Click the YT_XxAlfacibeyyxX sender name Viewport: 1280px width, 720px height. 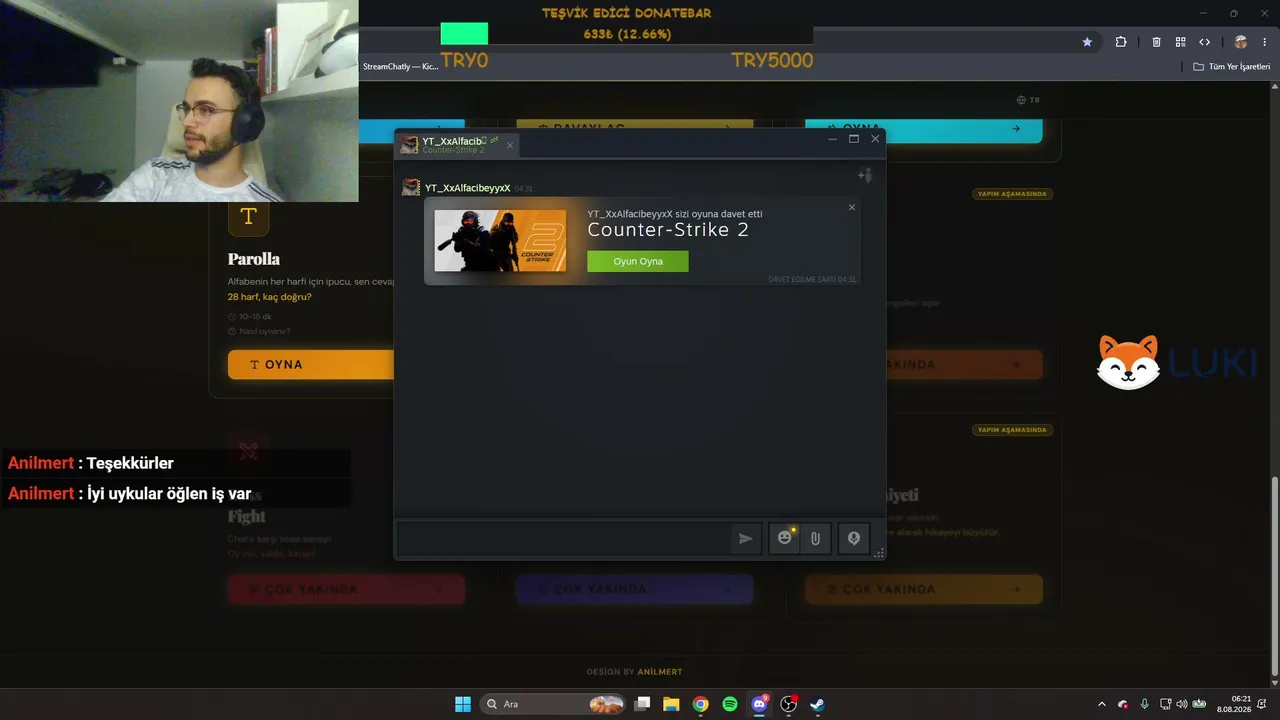coord(468,188)
